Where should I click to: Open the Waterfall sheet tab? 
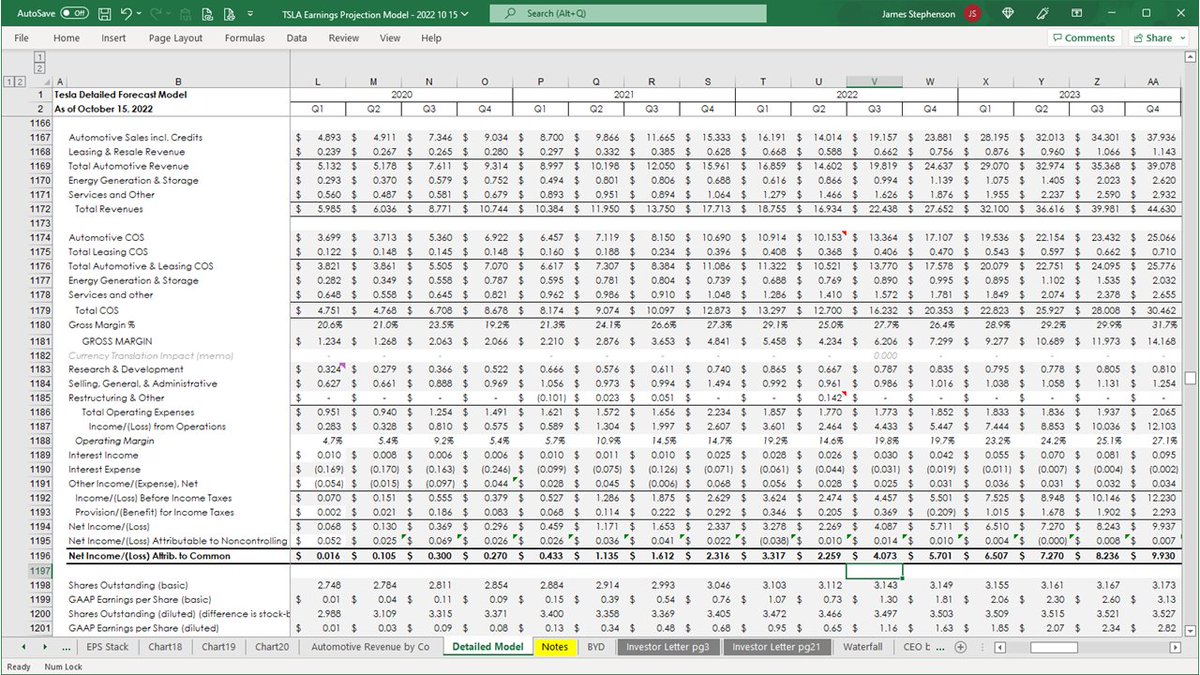click(863, 647)
